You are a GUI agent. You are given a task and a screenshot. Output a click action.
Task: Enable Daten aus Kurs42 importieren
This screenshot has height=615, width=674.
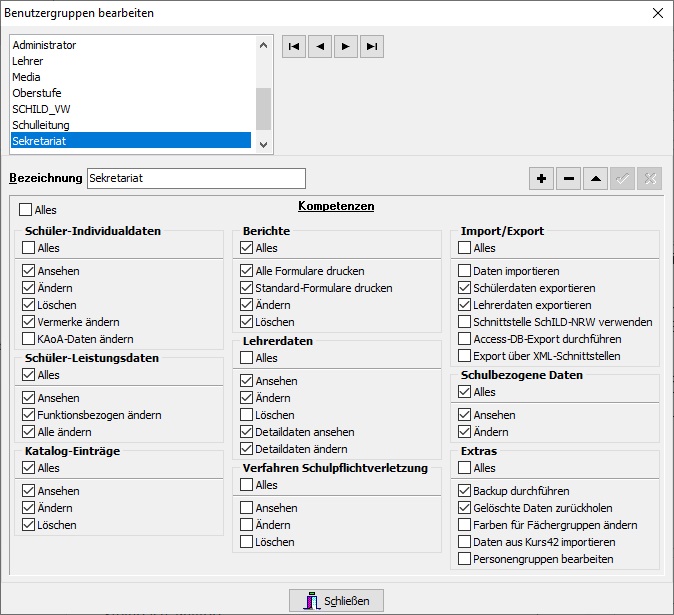tap(464, 542)
